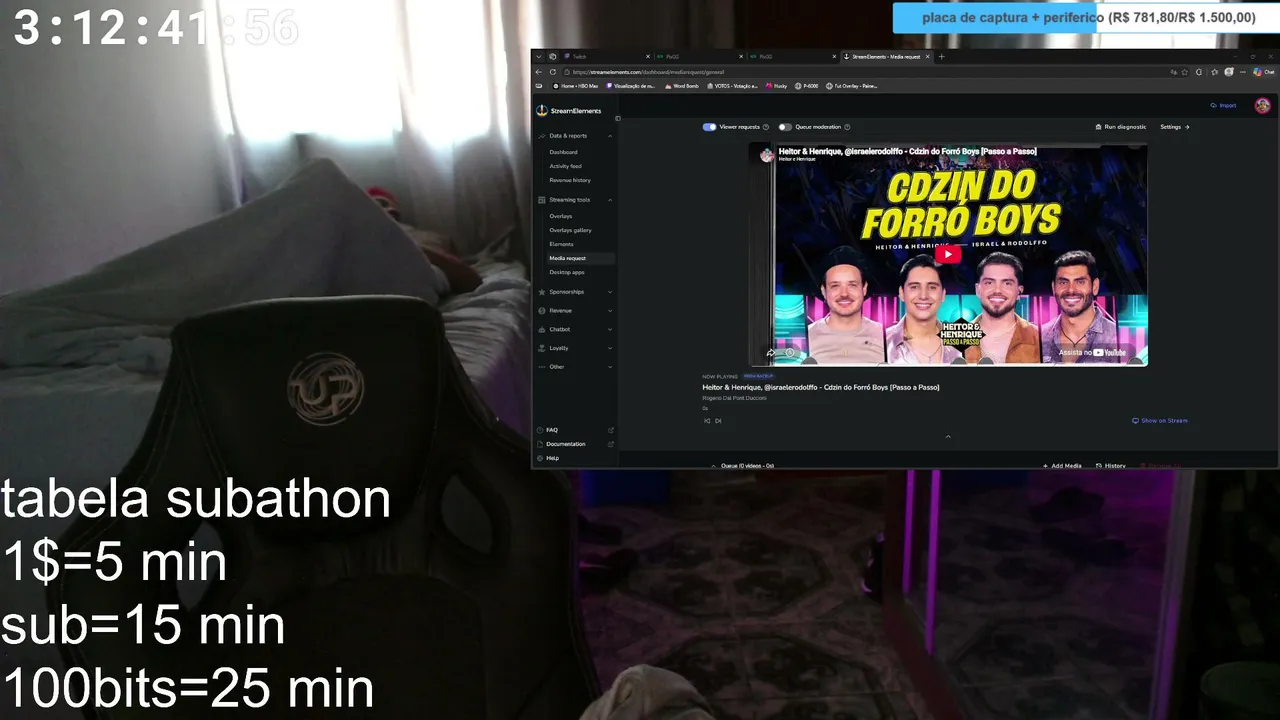
Task: Reload the StreamElements page
Action: [x=553, y=72]
